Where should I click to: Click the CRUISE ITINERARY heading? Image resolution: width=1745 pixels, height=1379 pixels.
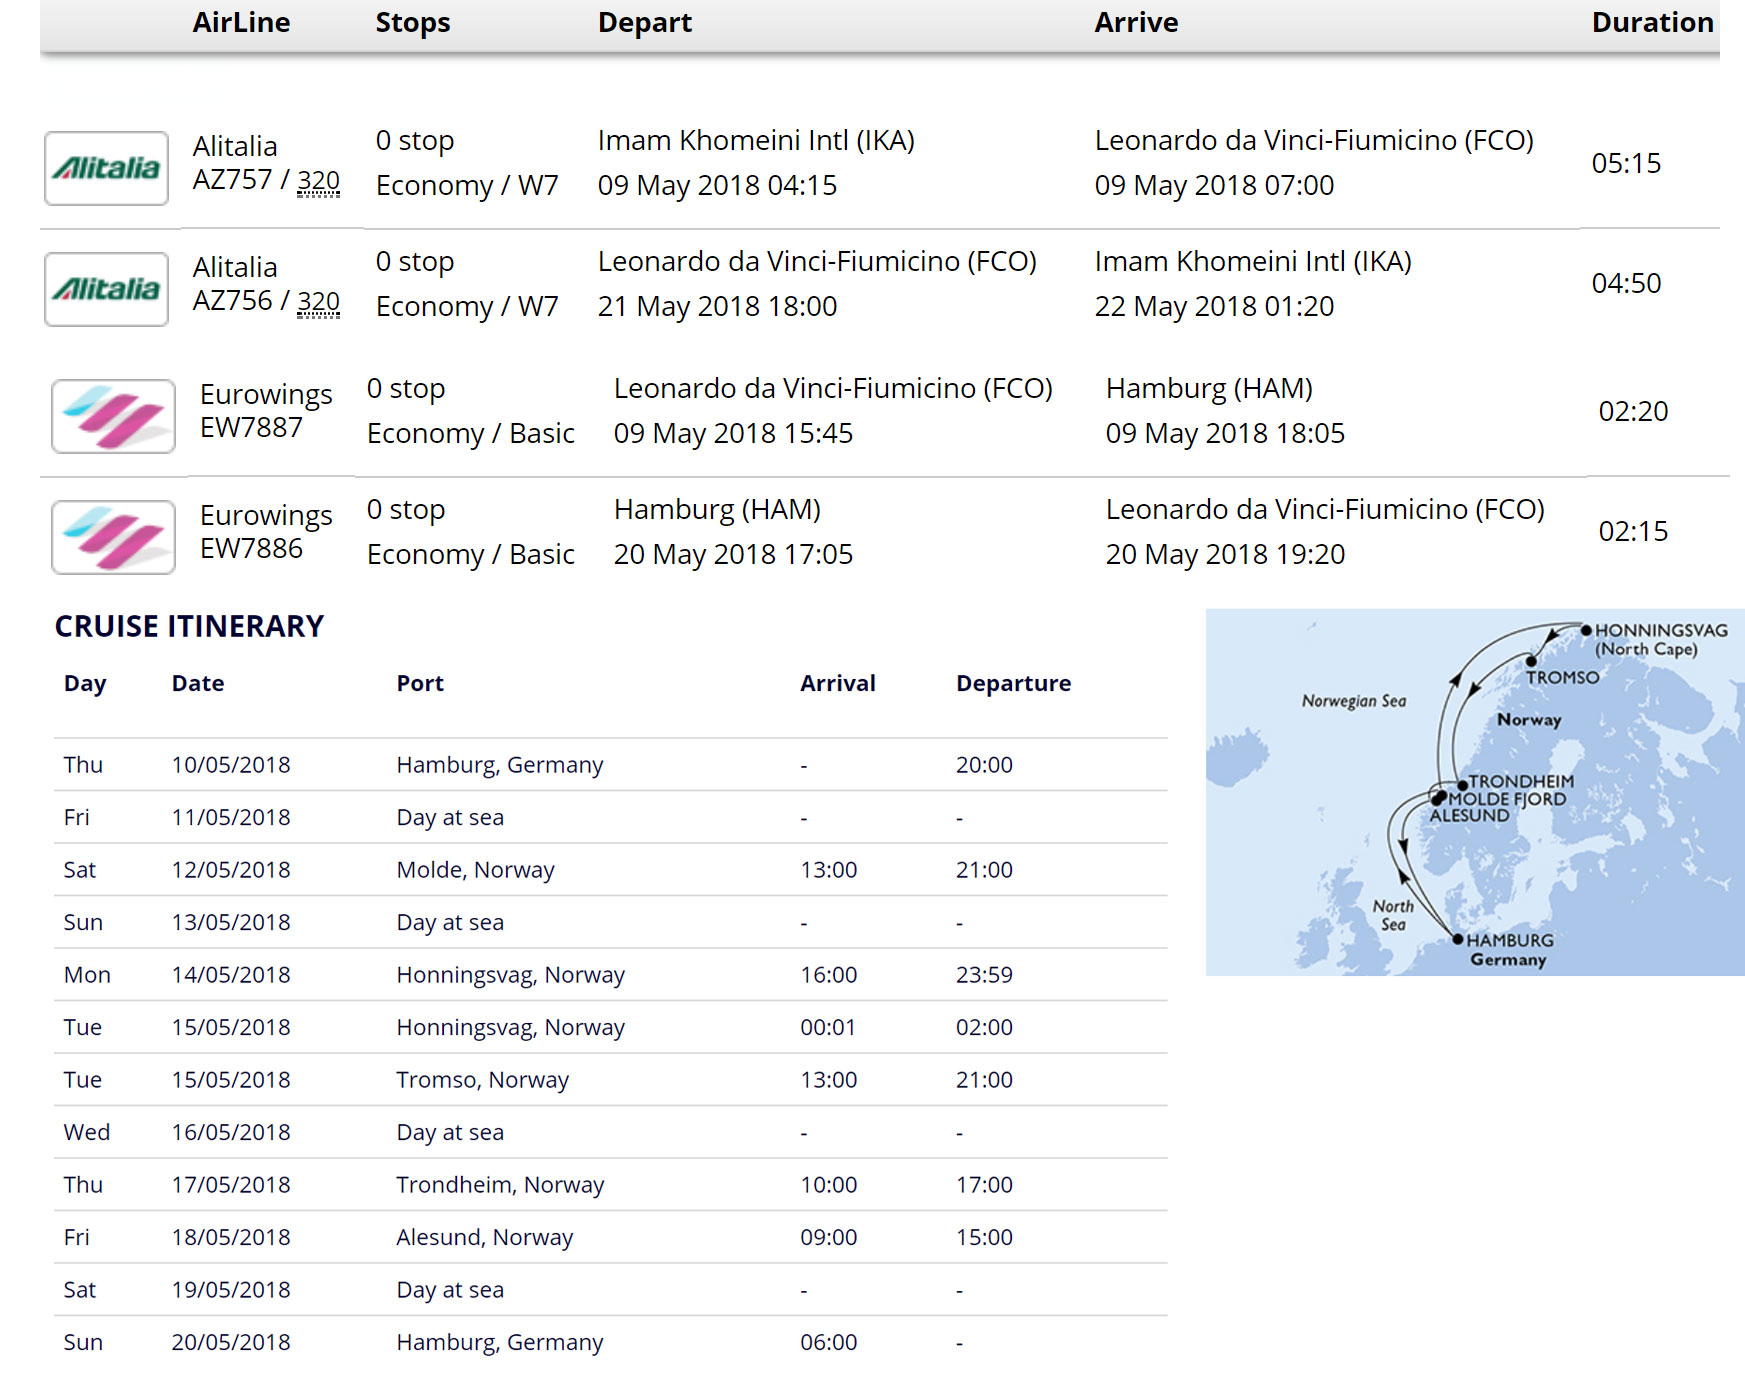[189, 626]
